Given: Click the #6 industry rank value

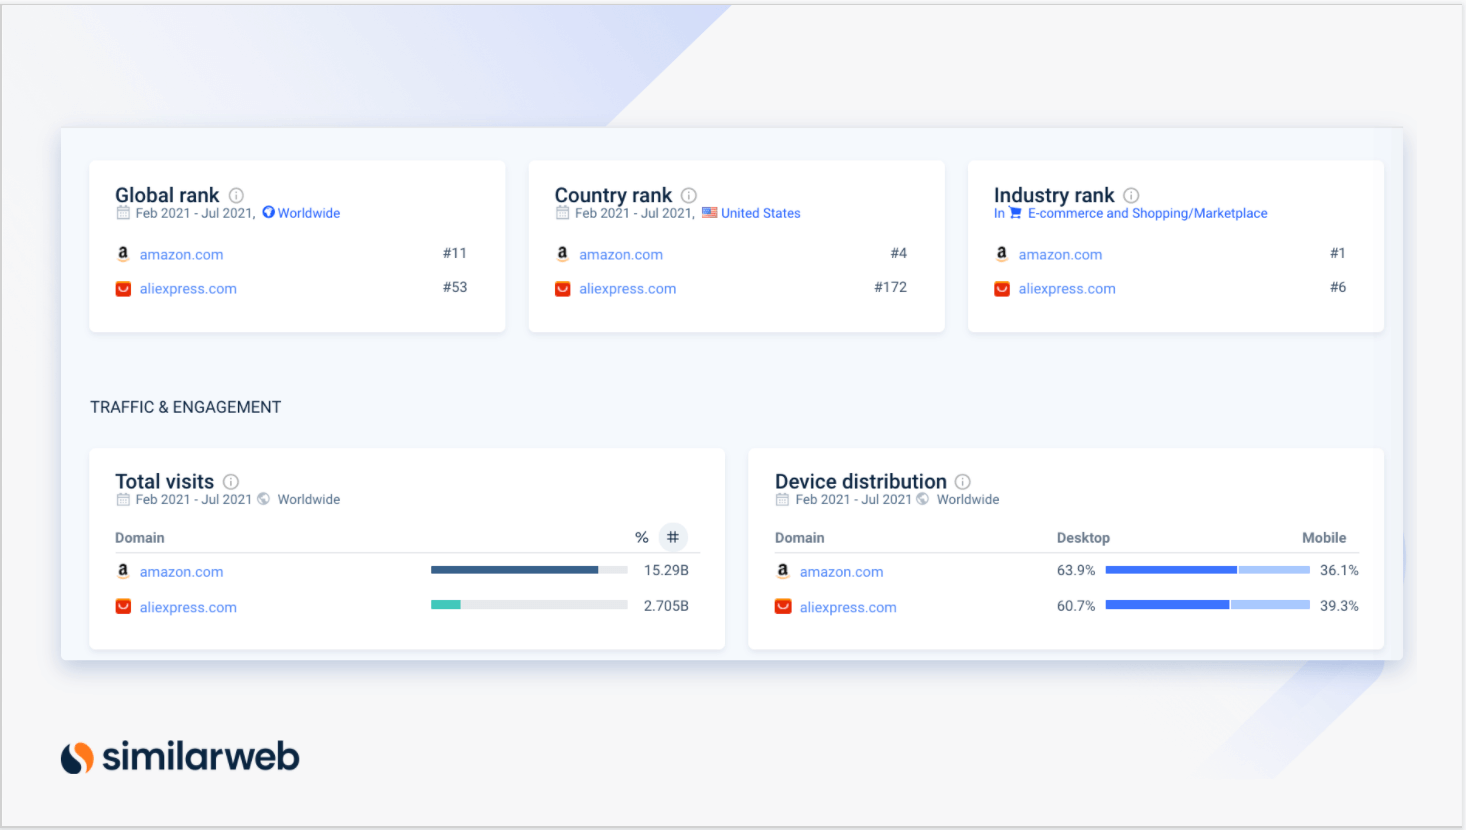Looking at the screenshot, I should 1338,287.
